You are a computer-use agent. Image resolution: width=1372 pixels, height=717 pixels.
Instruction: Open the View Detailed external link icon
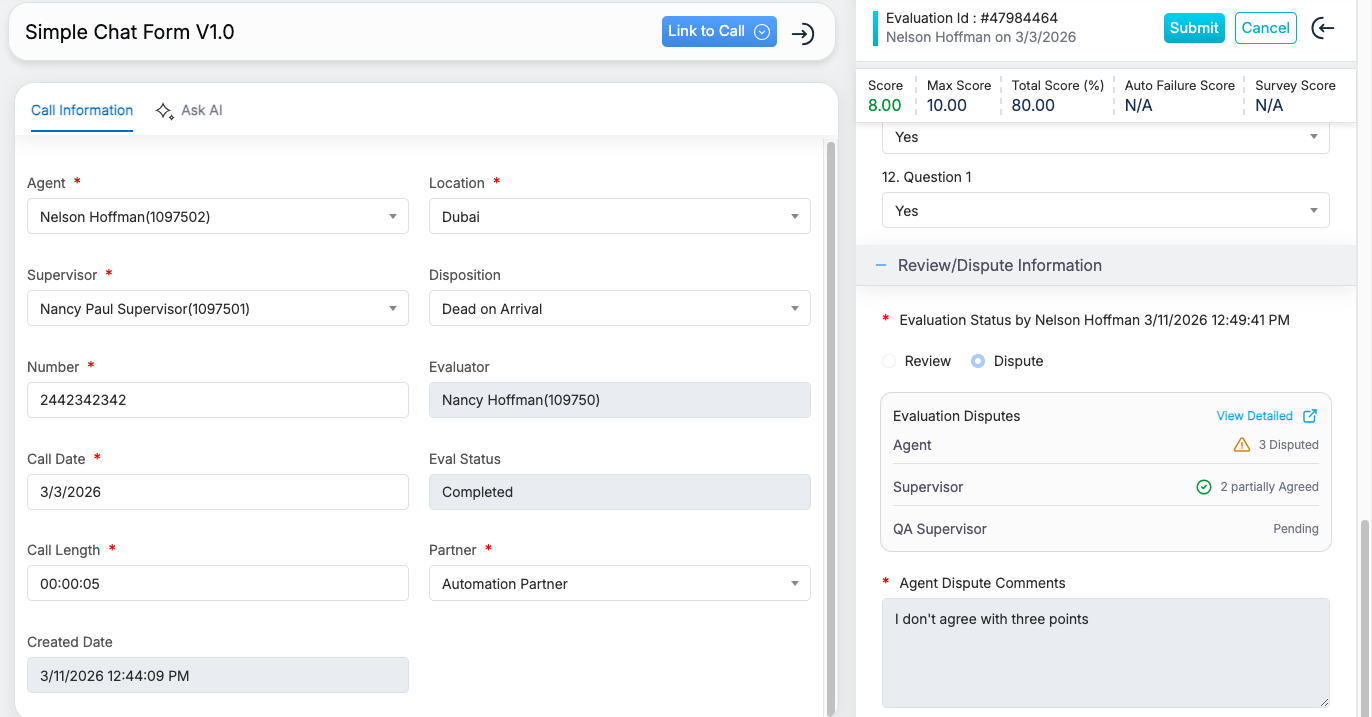click(1311, 416)
